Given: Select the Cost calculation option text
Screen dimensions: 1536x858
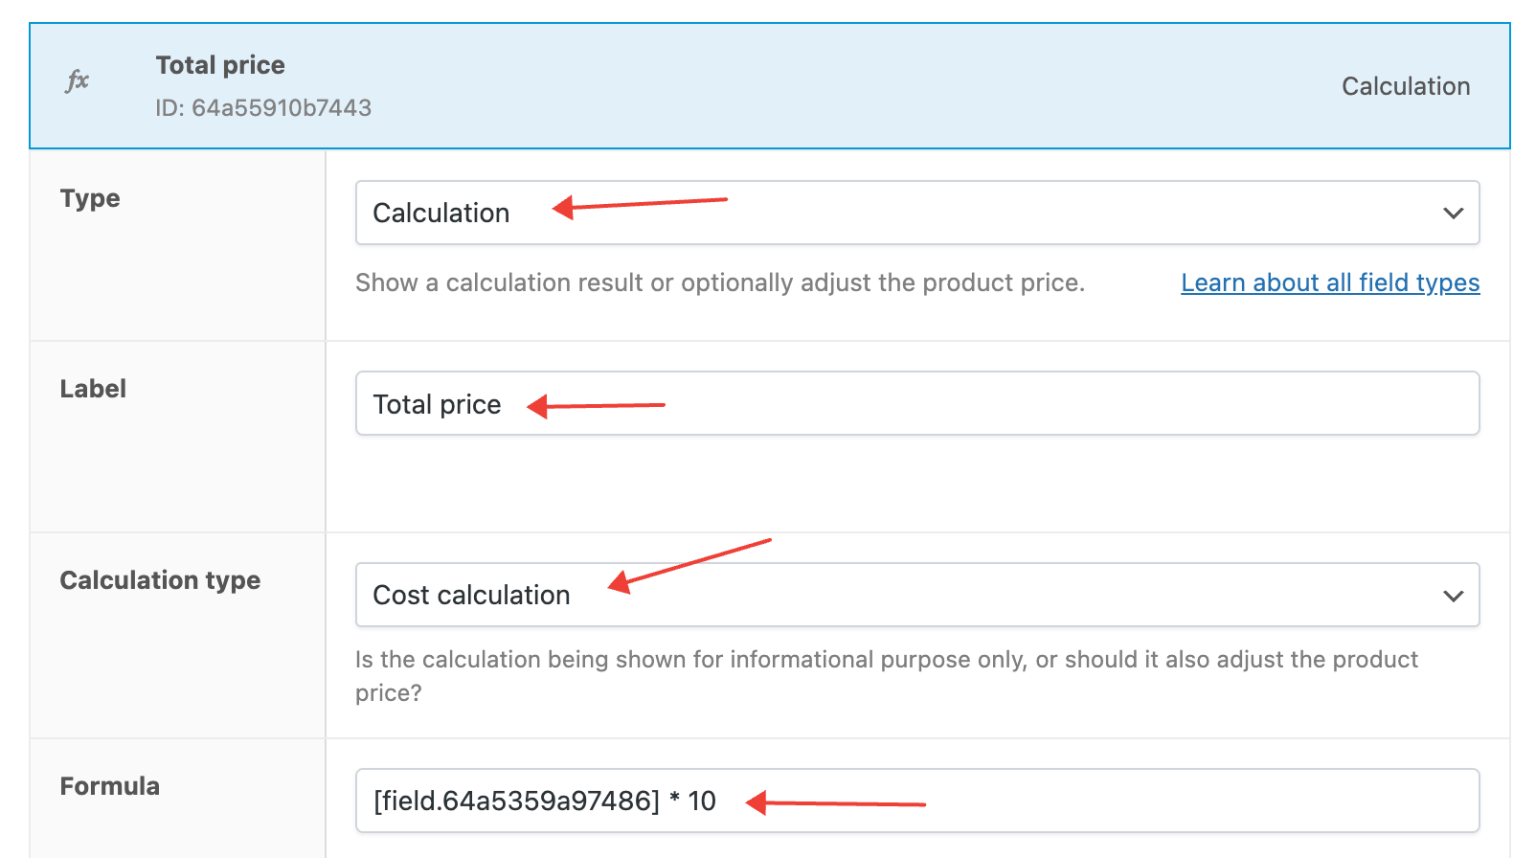Looking at the screenshot, I should click(471, 595).
